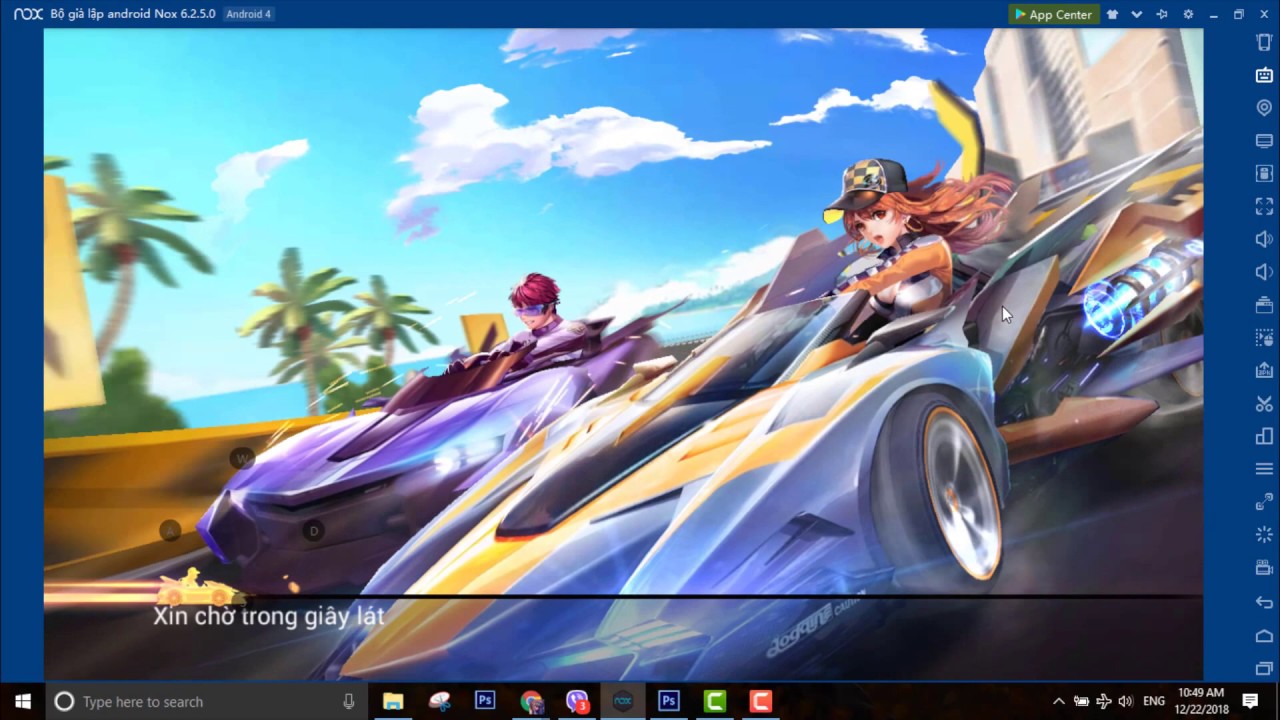
Task: Click the APK install icon in Nox sidebar
Action: [1264, 370]
